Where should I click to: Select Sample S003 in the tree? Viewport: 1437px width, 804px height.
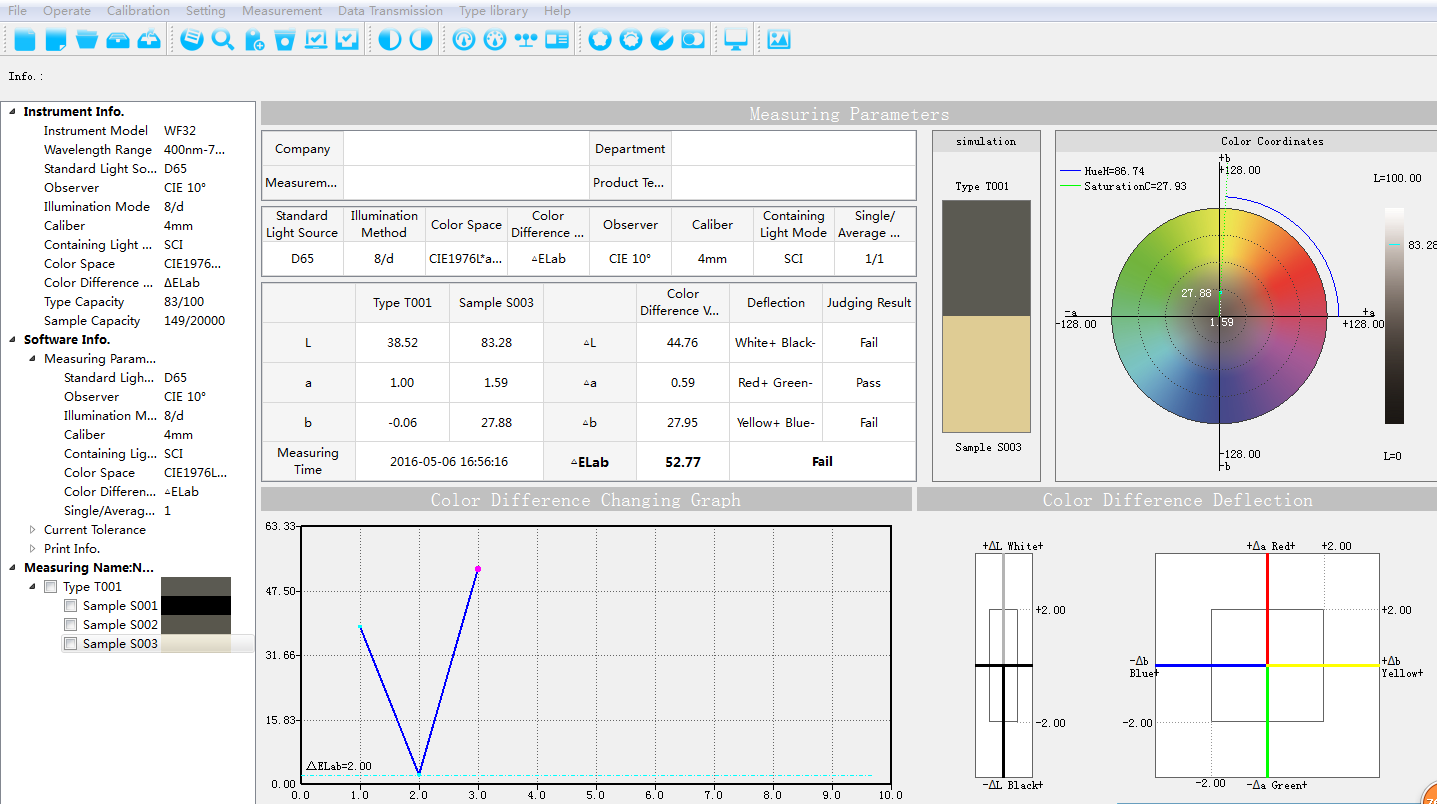pyautogui.click(x=120, y=644)
